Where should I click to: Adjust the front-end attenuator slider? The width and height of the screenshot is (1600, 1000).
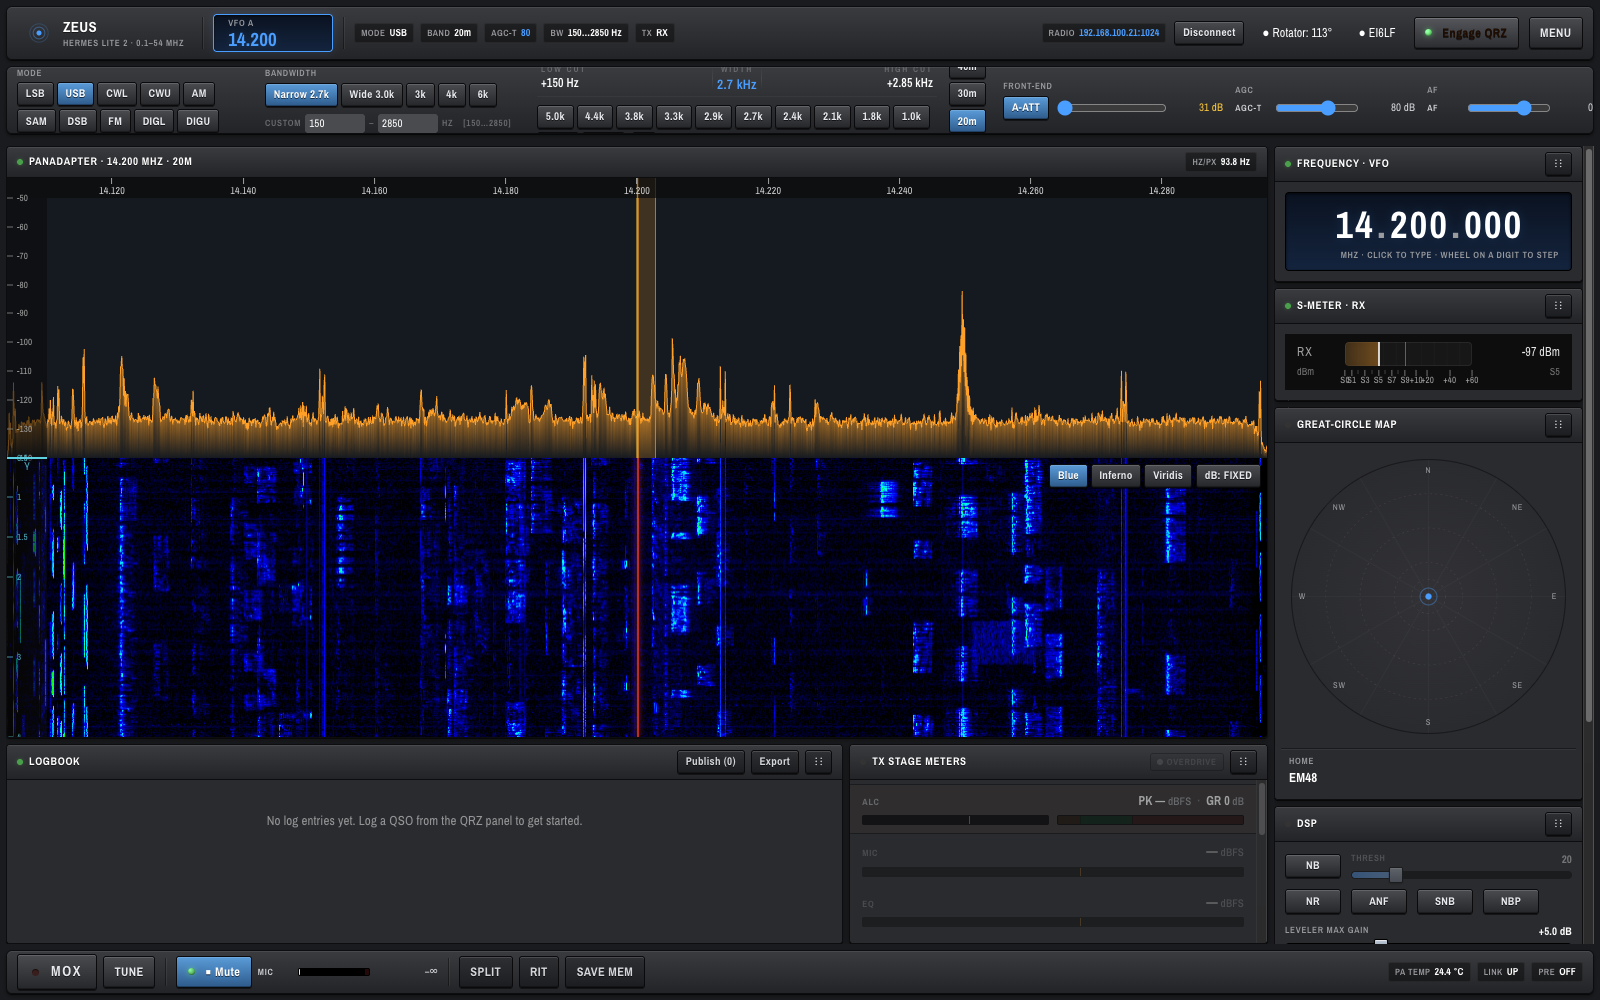pos(1112,108)
